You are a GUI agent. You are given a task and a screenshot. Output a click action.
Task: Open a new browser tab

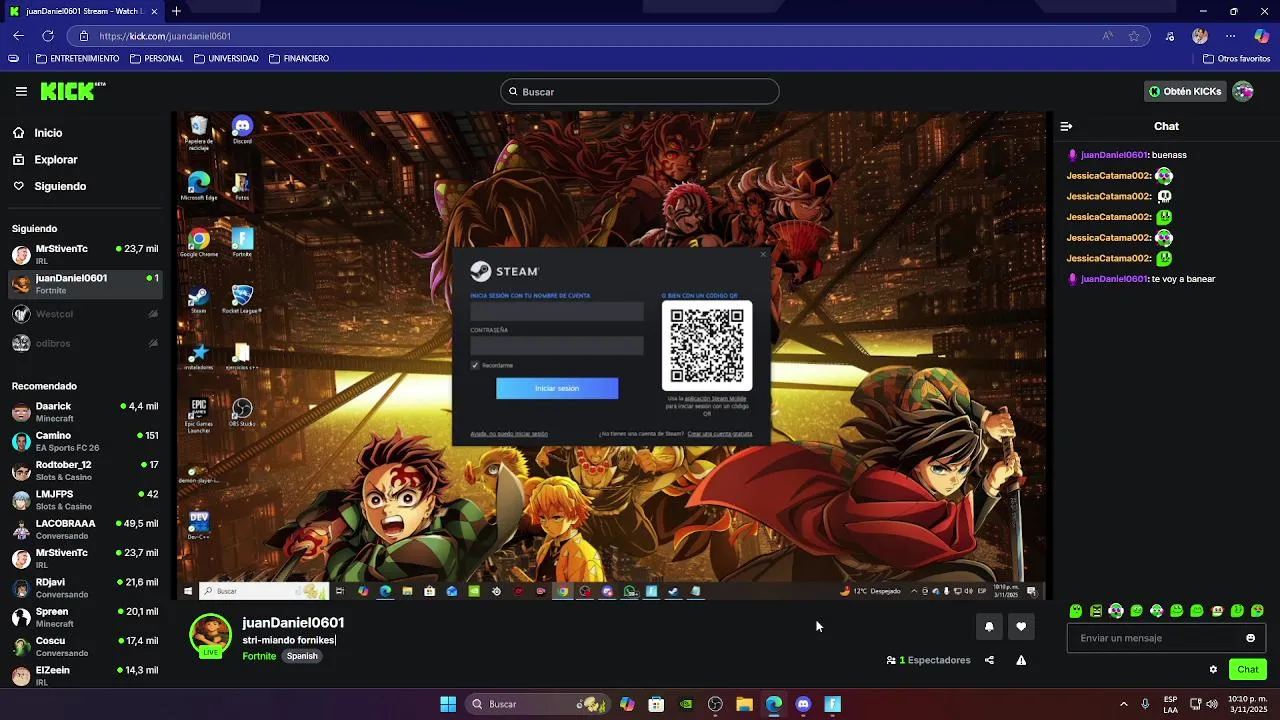coord(176,11)
